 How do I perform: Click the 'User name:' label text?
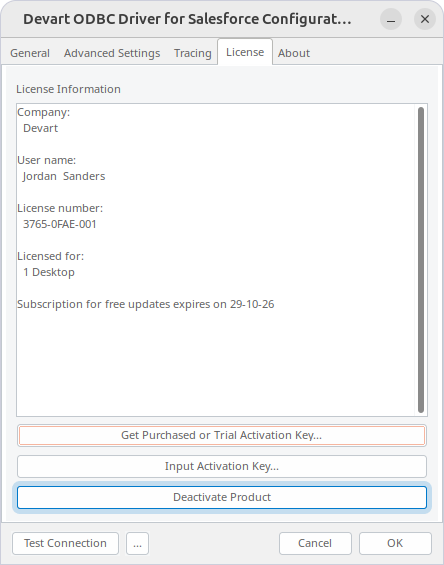pyautogui.click(x=46, y=160)
